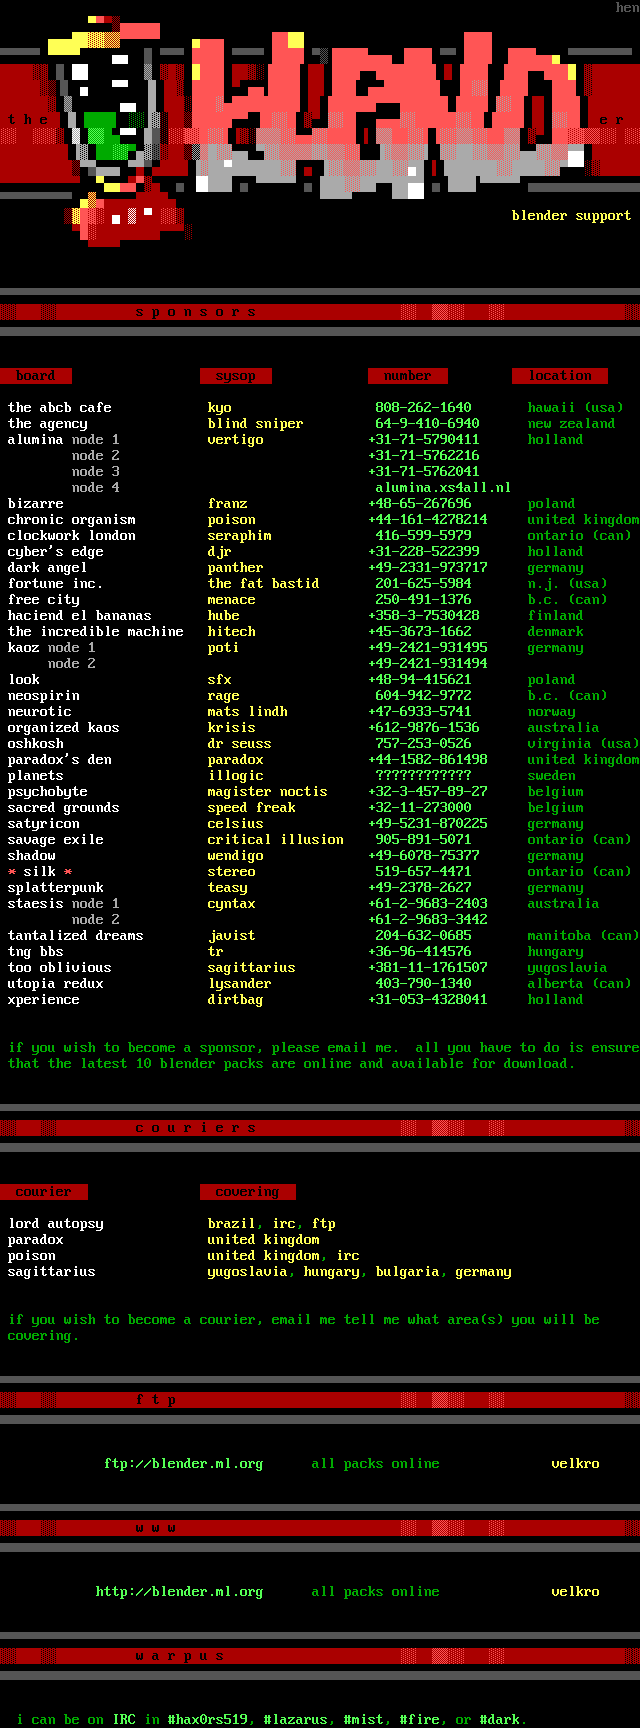Click the "couriers" section header bar

pos(320,1128)
